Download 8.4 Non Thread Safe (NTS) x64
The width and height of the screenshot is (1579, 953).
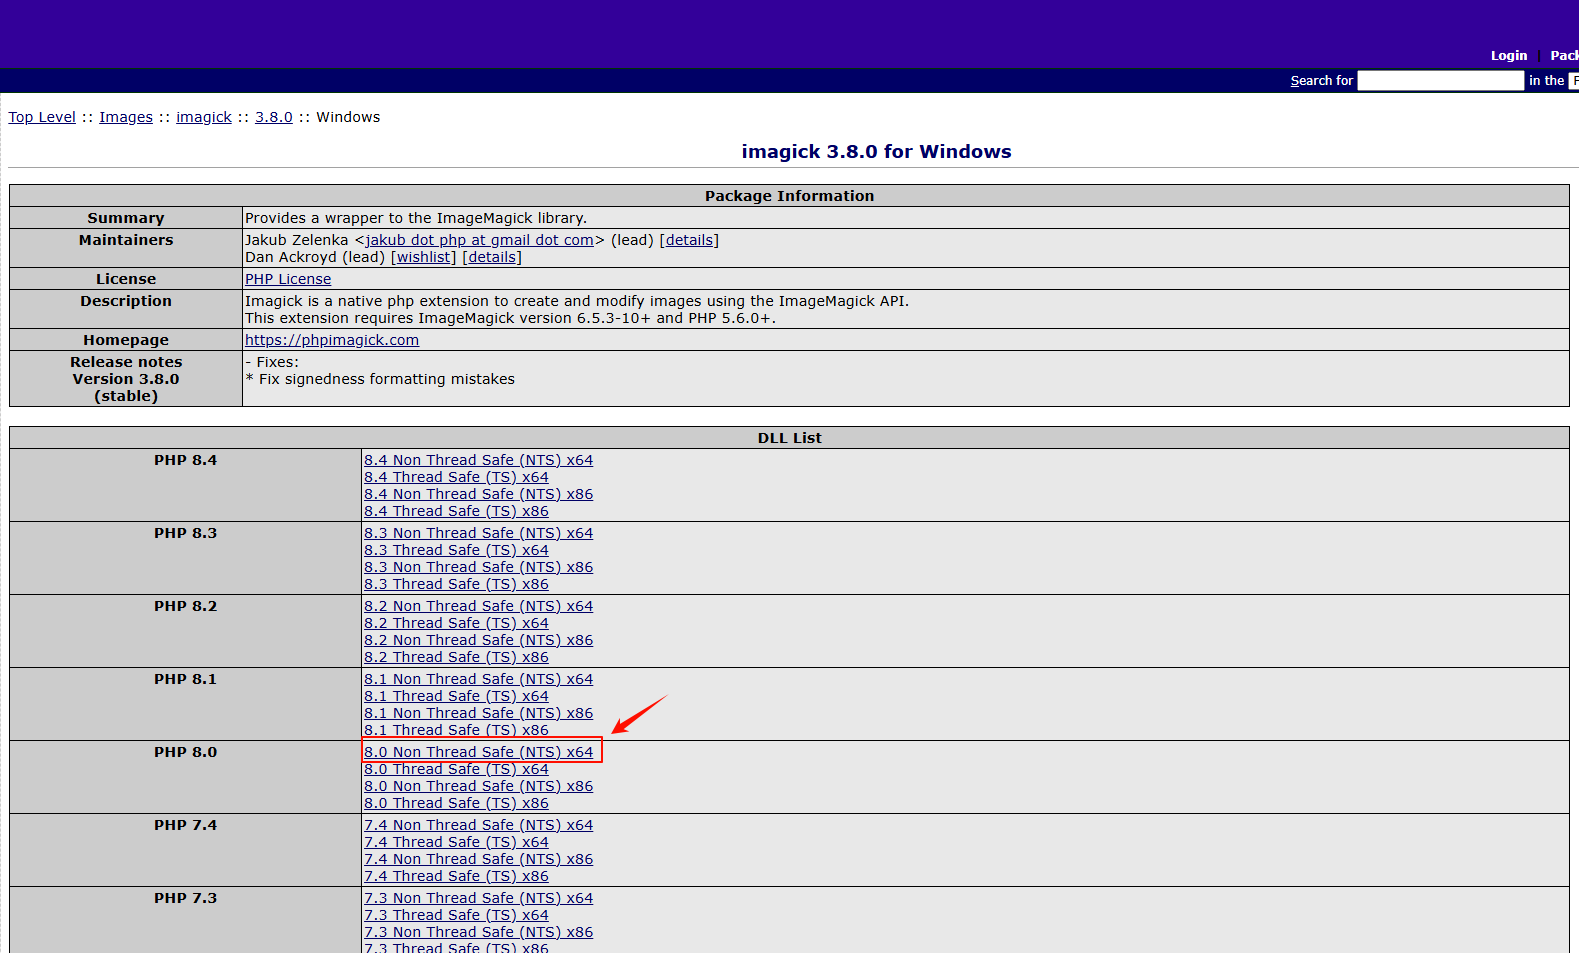478,460
